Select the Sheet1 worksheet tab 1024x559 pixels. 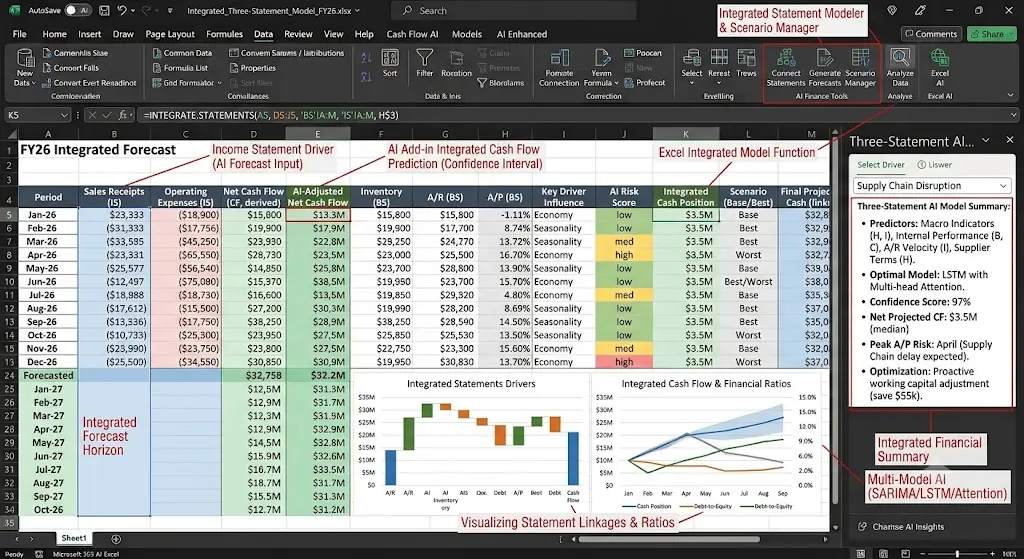(74, 539)
